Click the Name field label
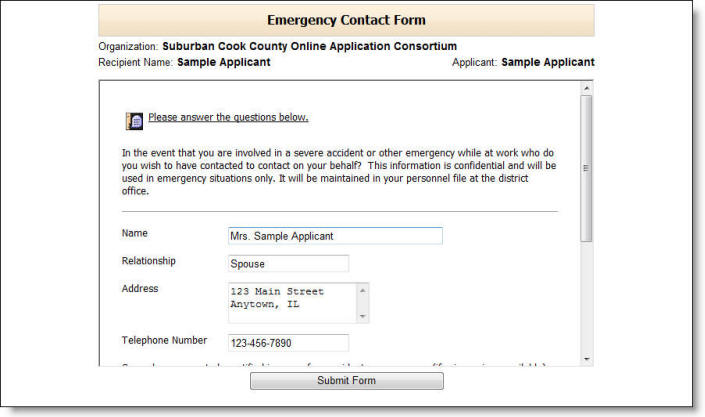Image resolution: width=705 pixels, height=417 pixels. coord(135,234)
